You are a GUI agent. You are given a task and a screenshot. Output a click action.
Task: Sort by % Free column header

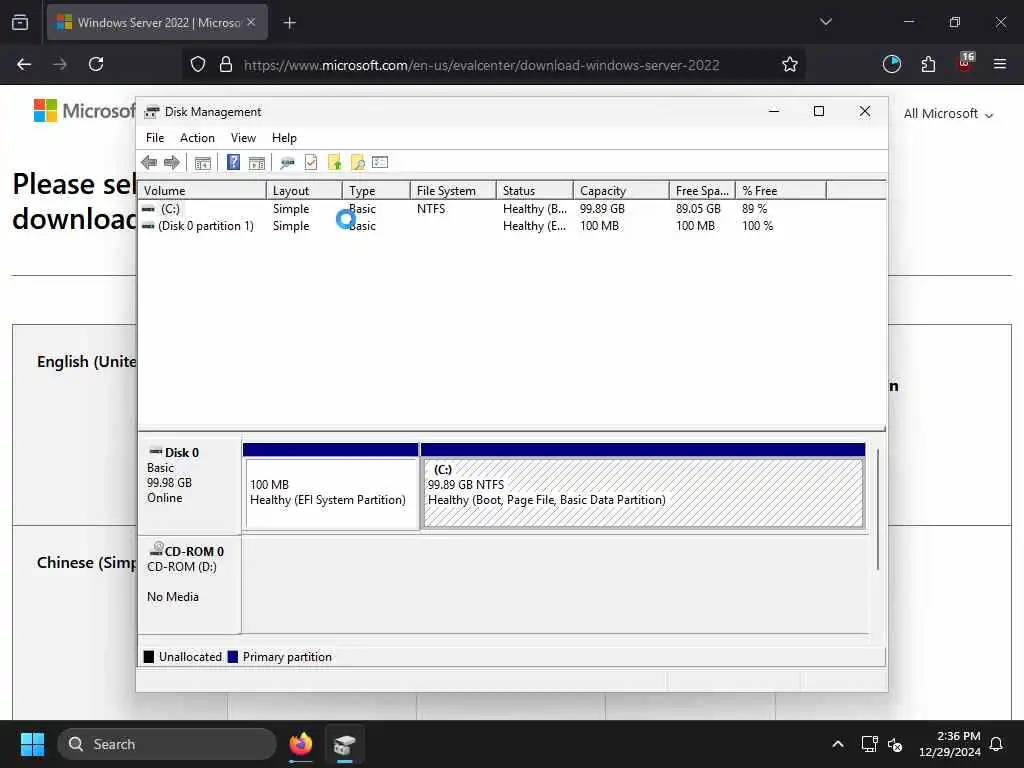pos(781,191)
